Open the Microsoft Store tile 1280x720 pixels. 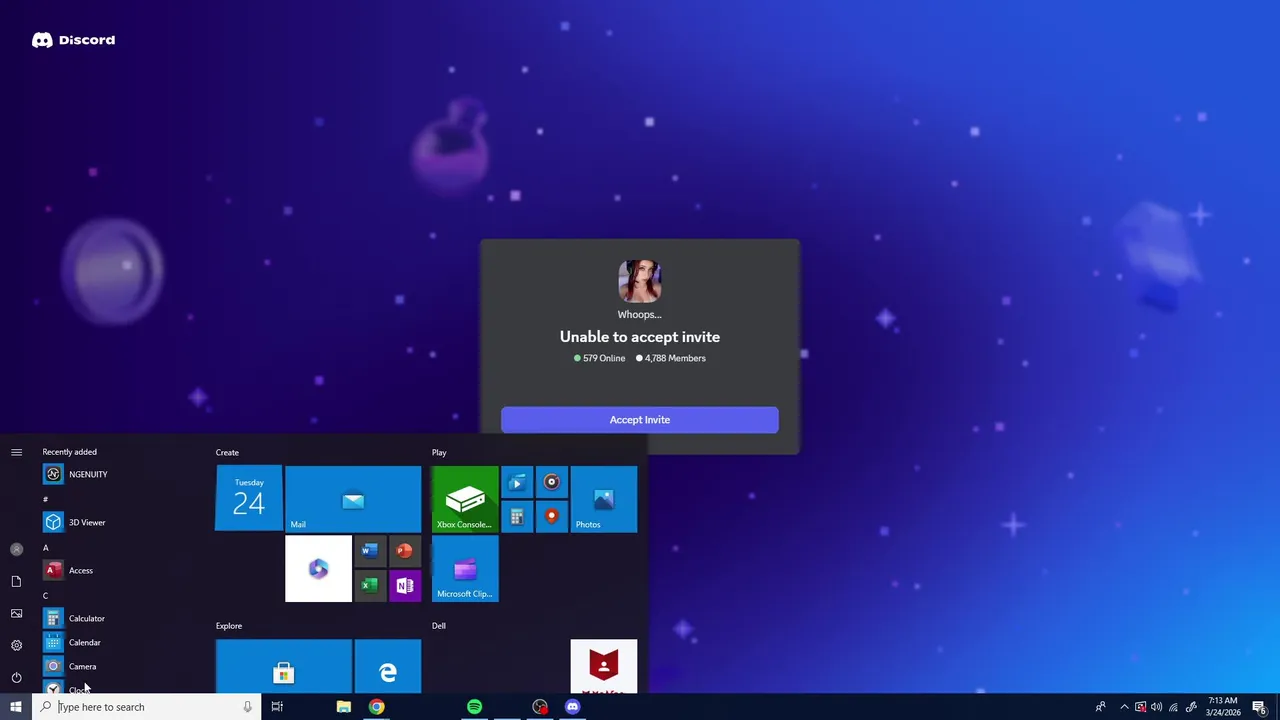click(284, 666)
